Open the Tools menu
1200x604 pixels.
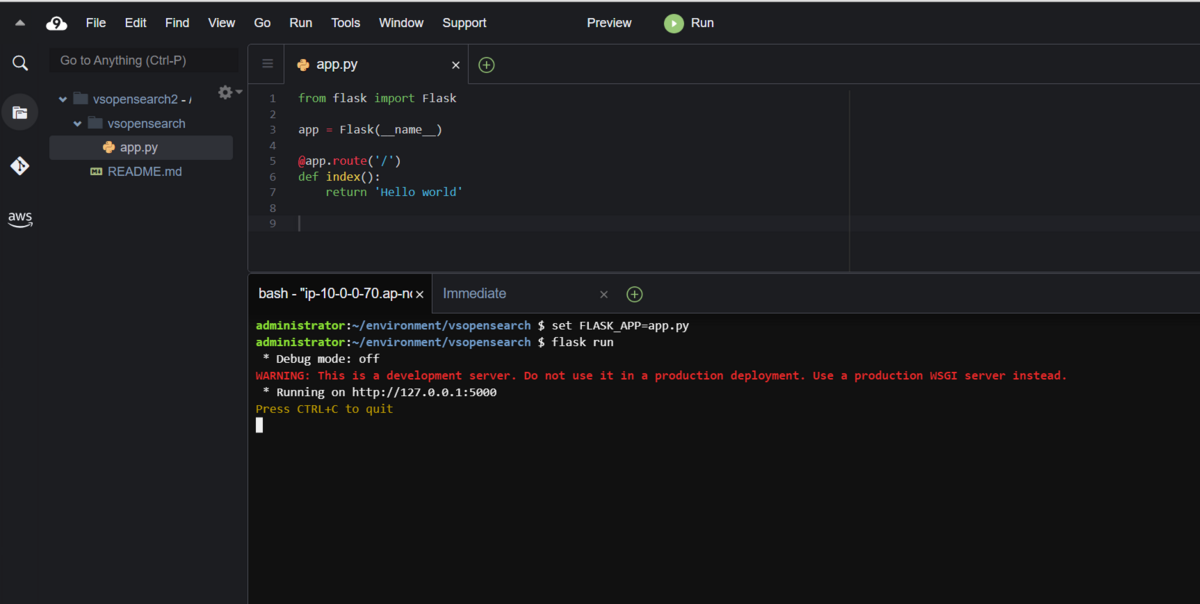point(346,23)
